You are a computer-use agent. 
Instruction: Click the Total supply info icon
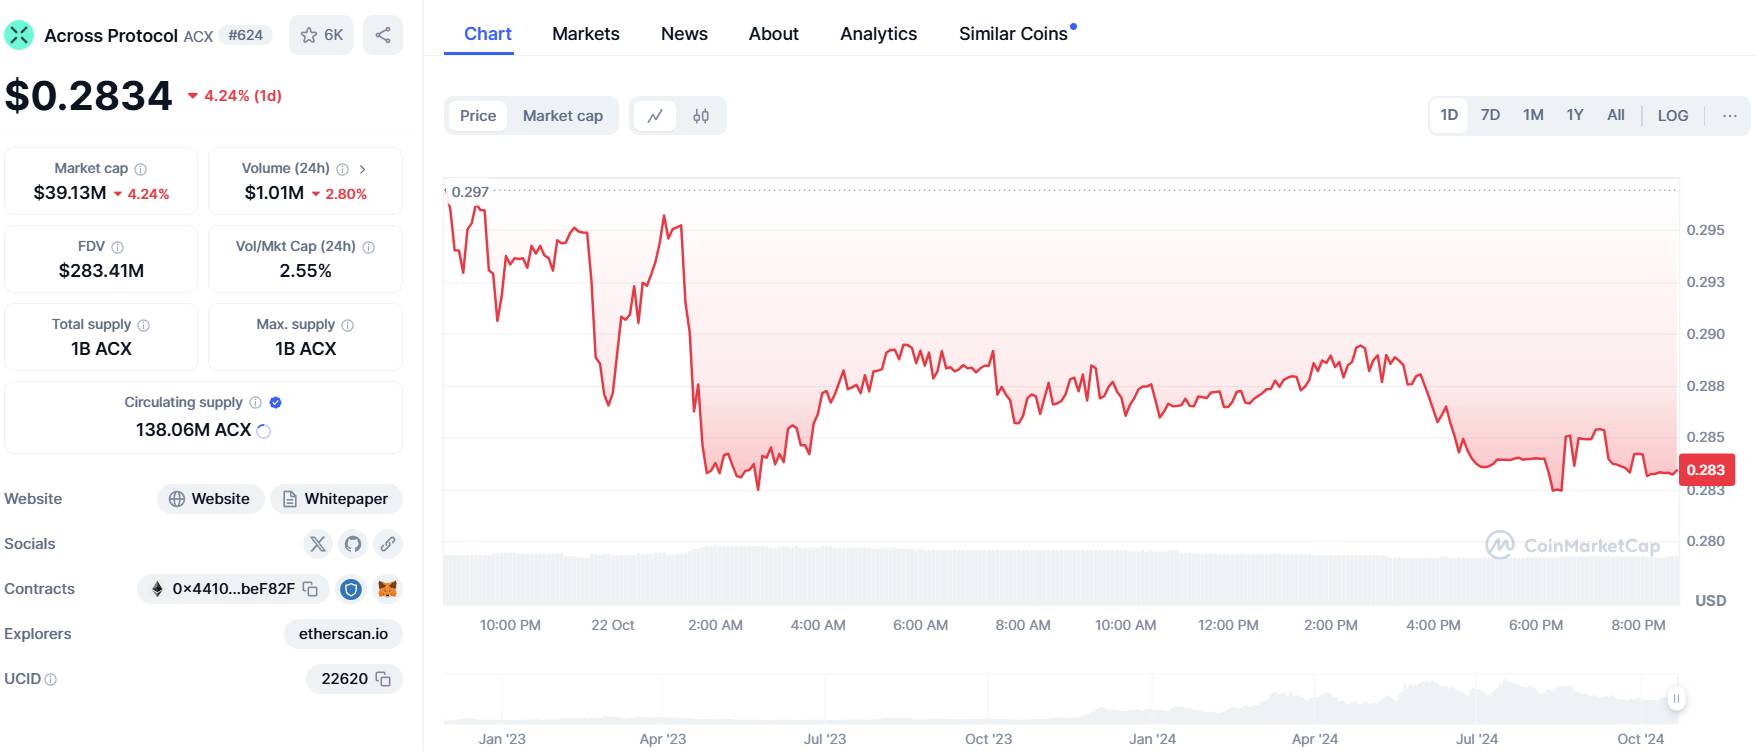(x=144, y=325)
